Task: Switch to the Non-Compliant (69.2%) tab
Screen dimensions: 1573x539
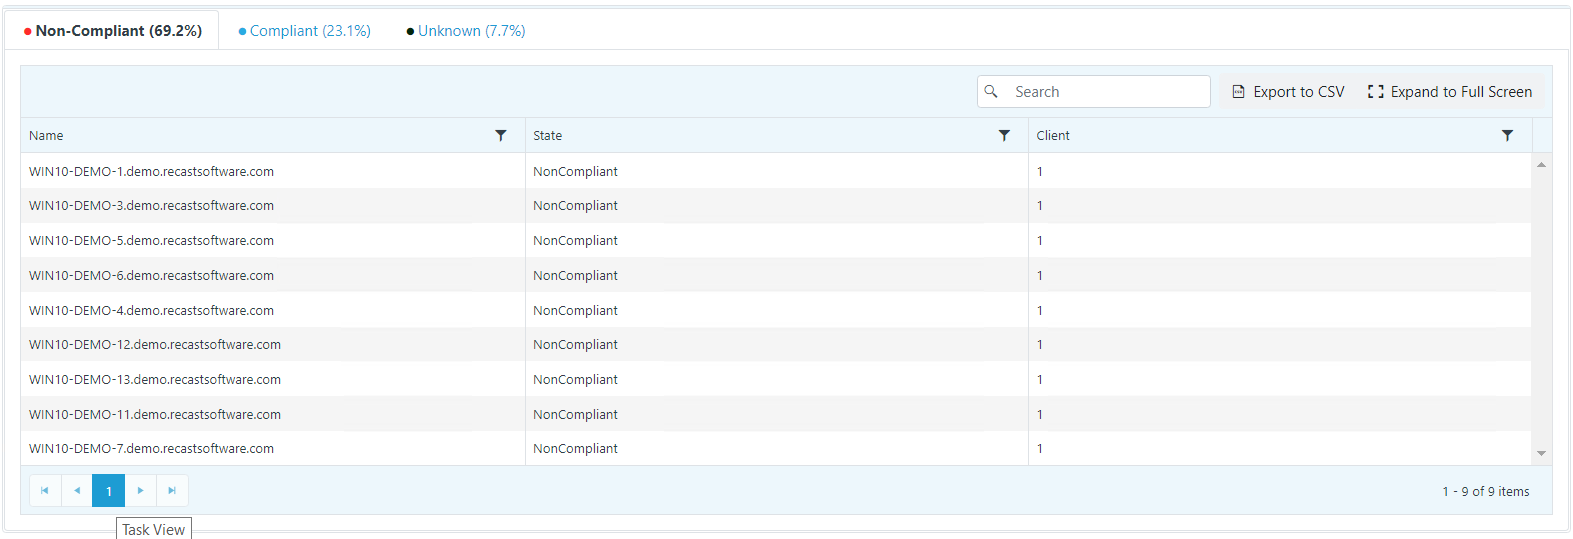Action: point(112,31)
